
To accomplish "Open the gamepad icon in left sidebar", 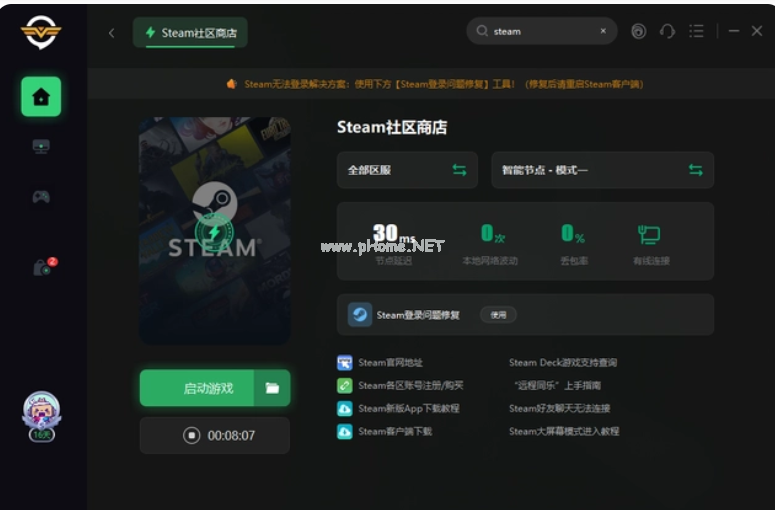I will pyautogui.click(x=41, y=197).
